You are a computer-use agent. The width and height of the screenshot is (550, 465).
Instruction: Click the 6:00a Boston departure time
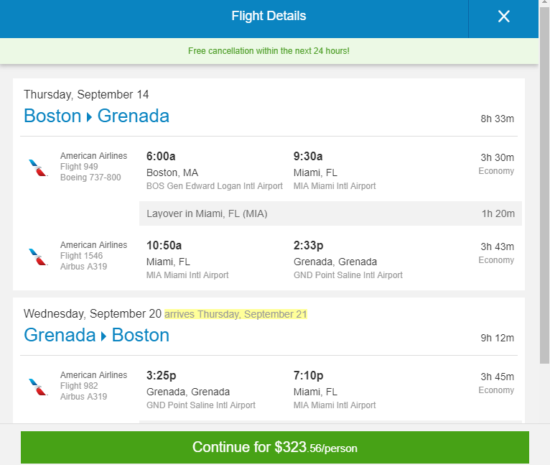(x=161, y=156)
